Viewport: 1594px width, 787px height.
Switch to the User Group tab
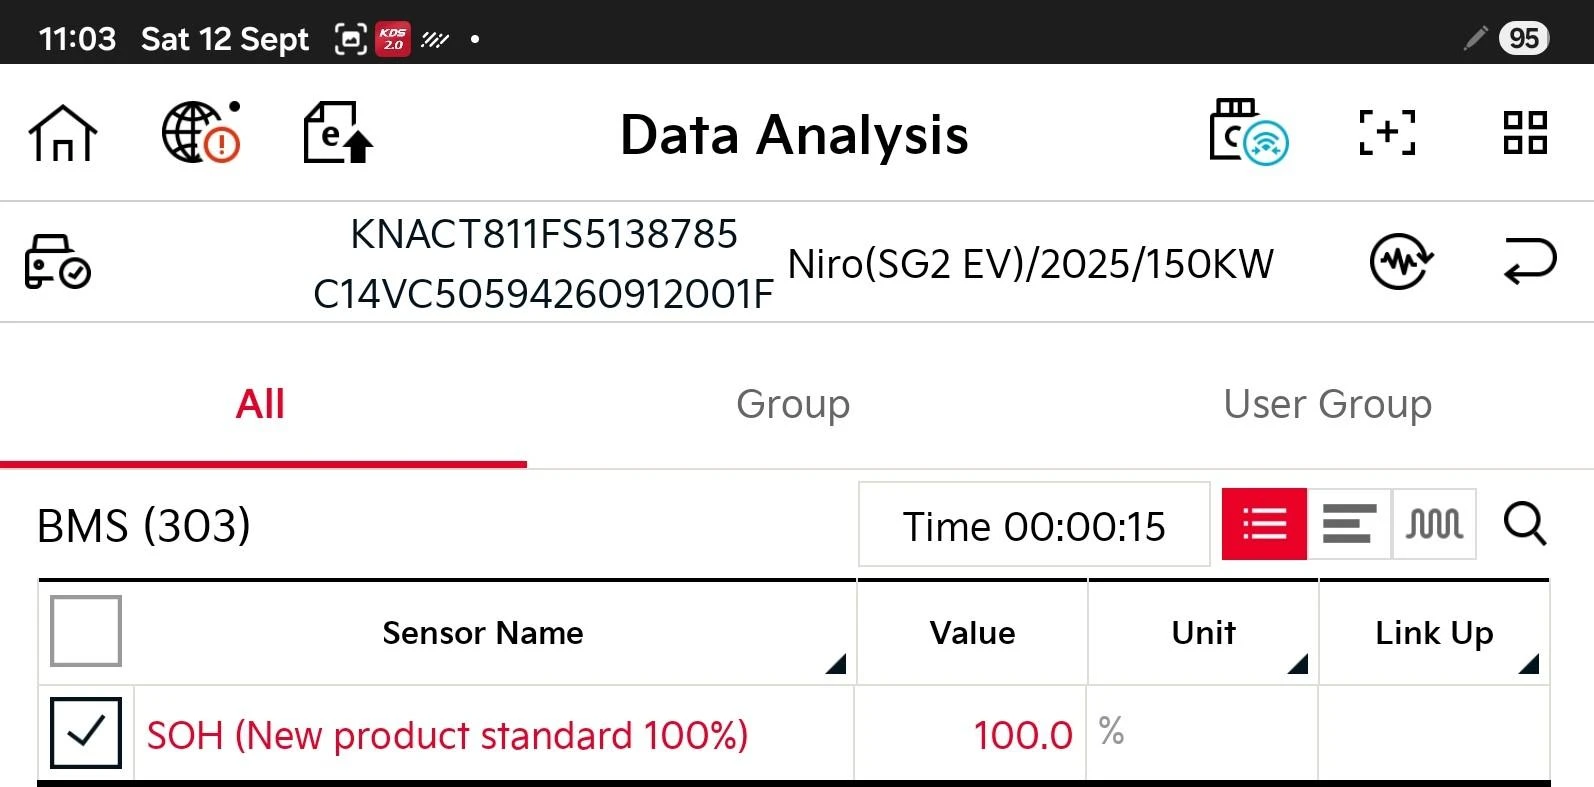tap(1328, 405)
